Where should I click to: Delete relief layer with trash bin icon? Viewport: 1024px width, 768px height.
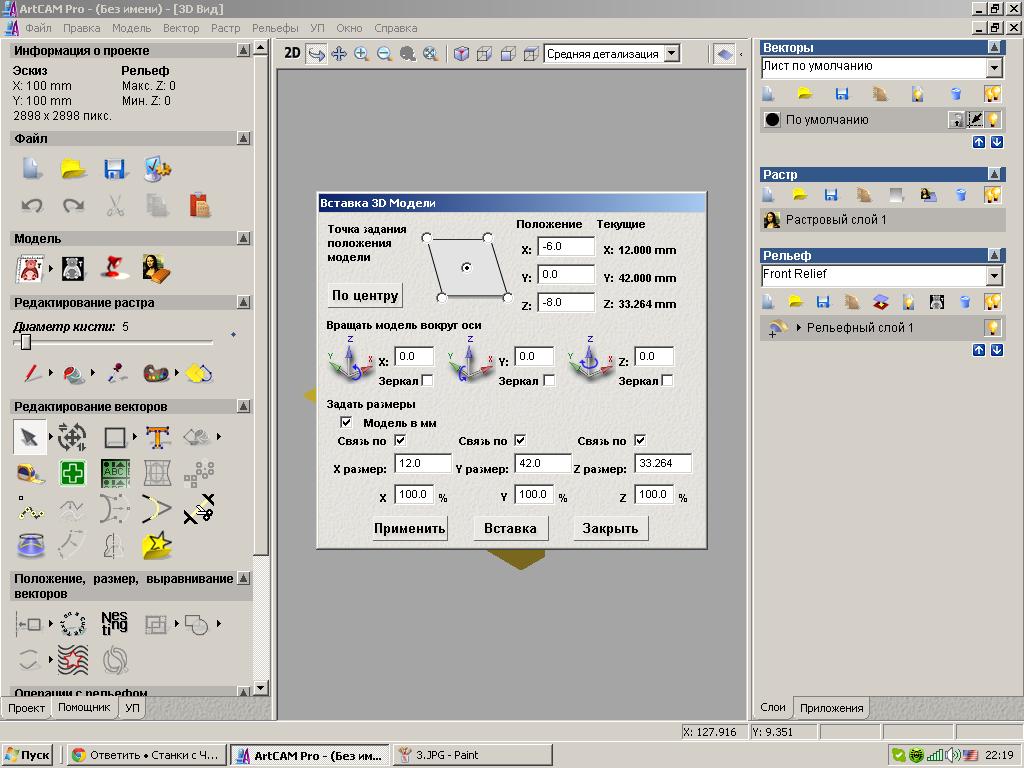(x=965, y=302)
